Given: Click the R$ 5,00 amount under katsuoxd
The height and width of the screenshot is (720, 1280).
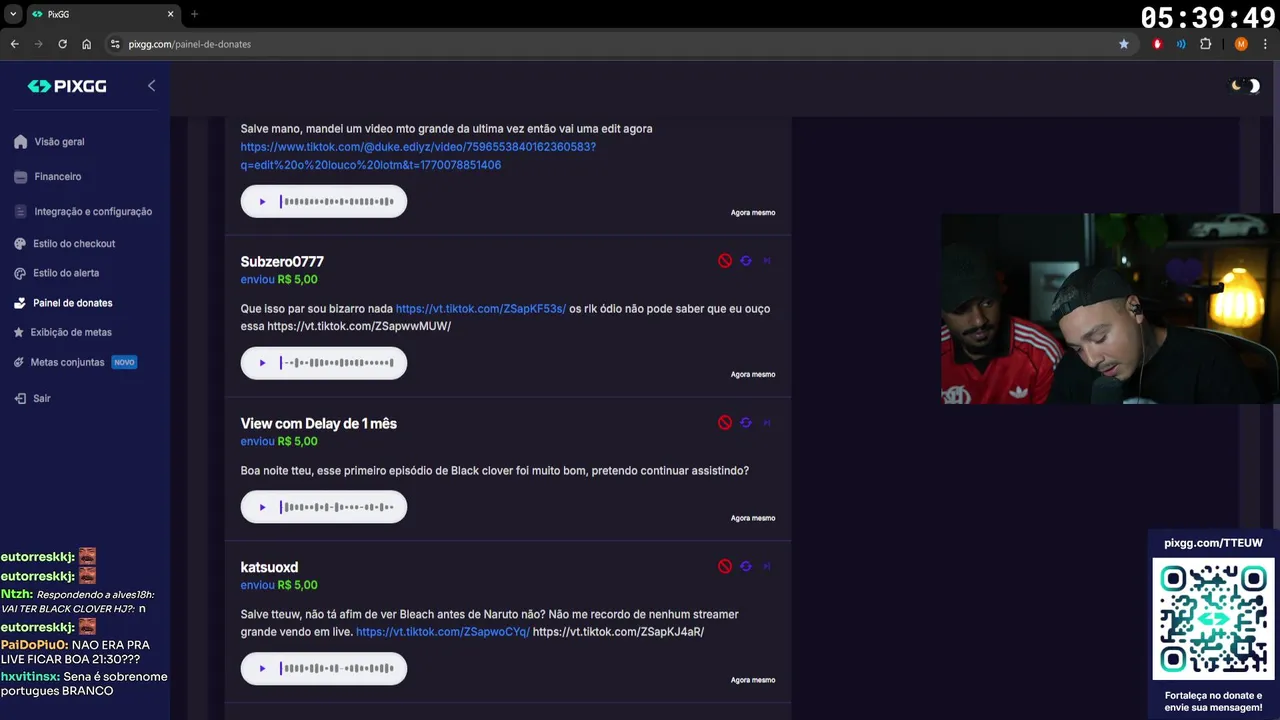Looking at the screenshot, I should tap(297, 585).
